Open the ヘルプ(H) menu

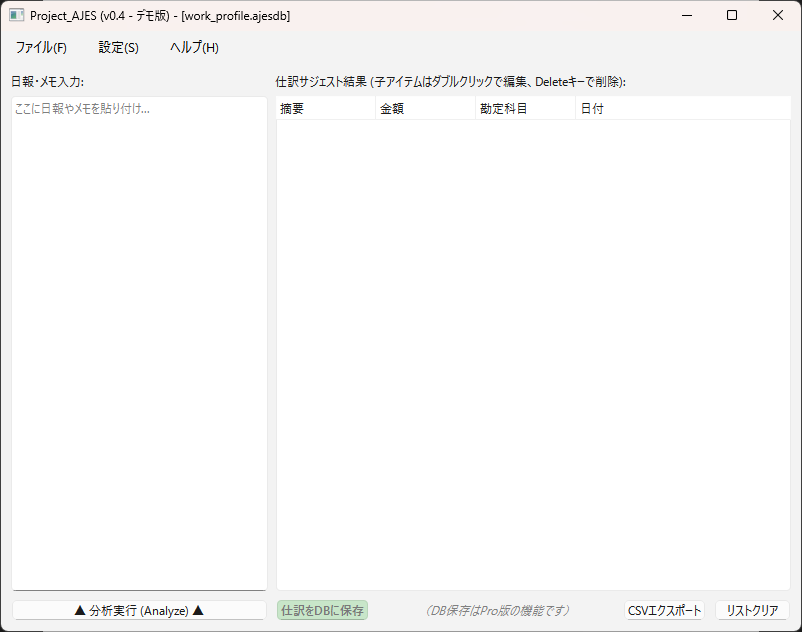(194, 48)
